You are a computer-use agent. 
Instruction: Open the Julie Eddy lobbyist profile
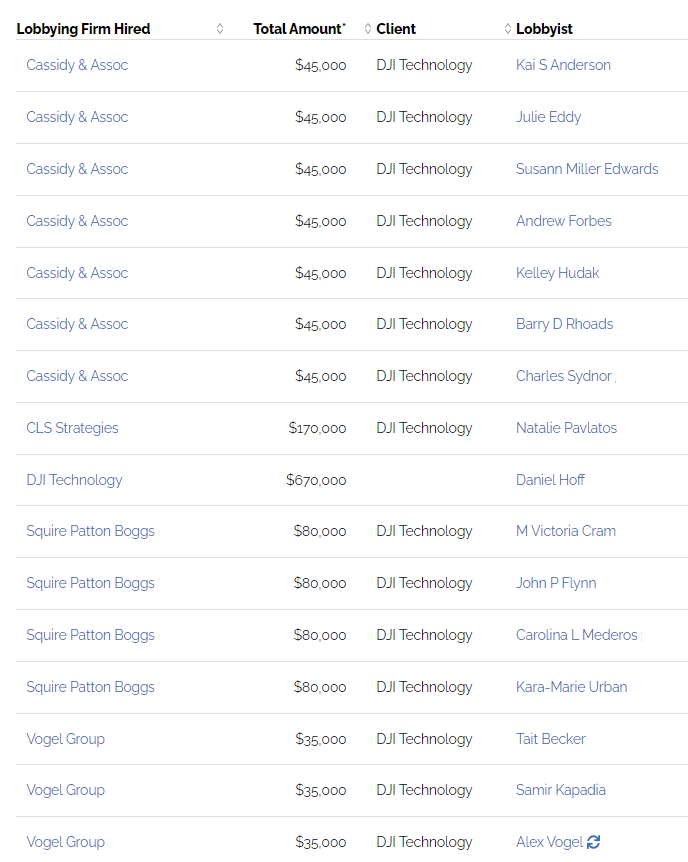click(x=548, y=117)
